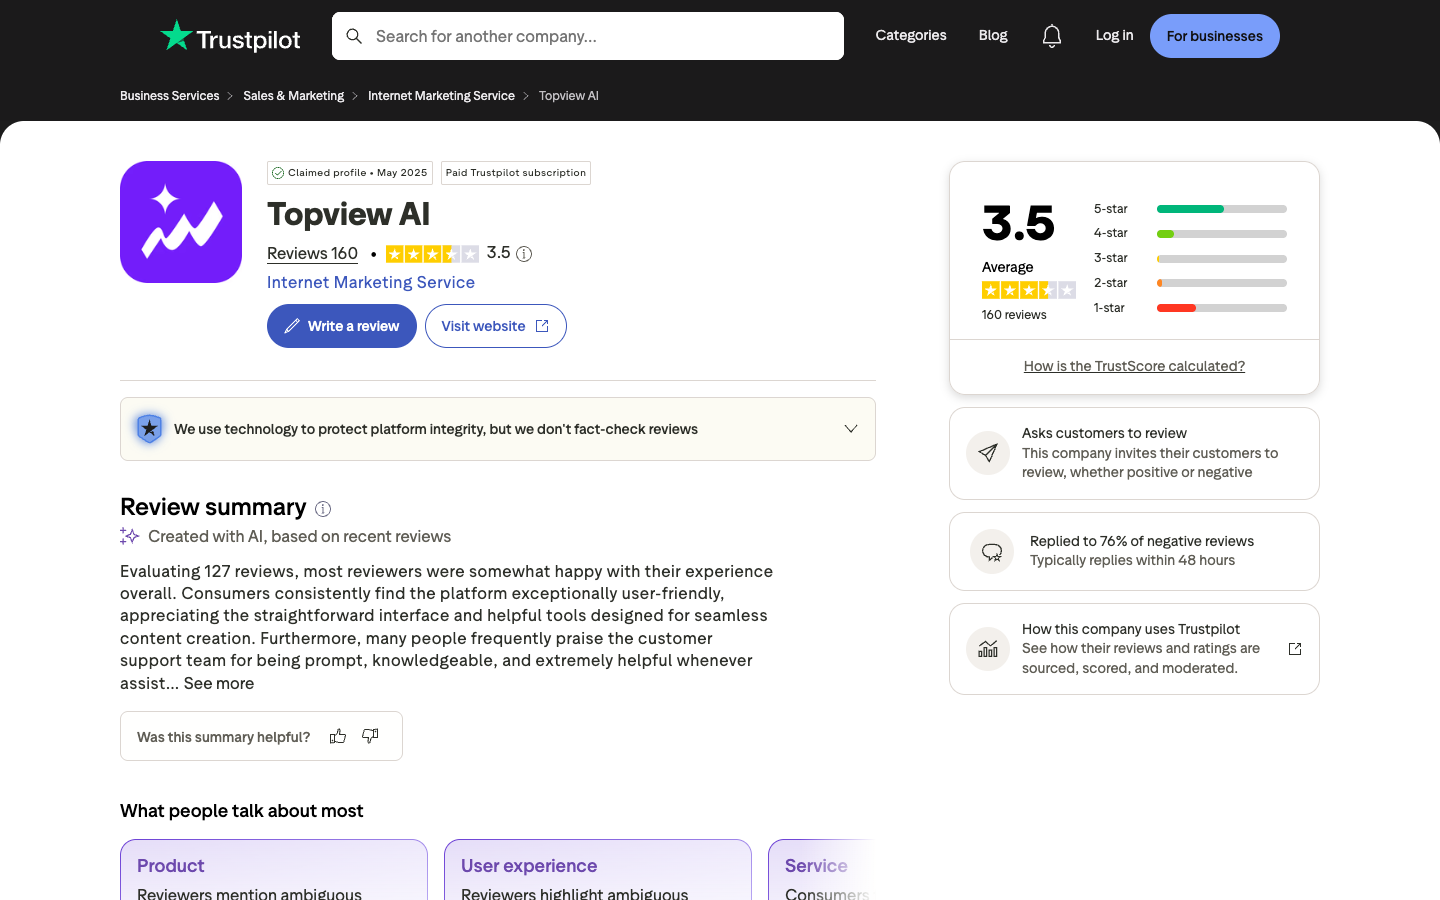This screenshot has width=1440, height=900.
Task: Click the info icon beside Review summary
Action: pyautogui.click(x=323, y=509)
